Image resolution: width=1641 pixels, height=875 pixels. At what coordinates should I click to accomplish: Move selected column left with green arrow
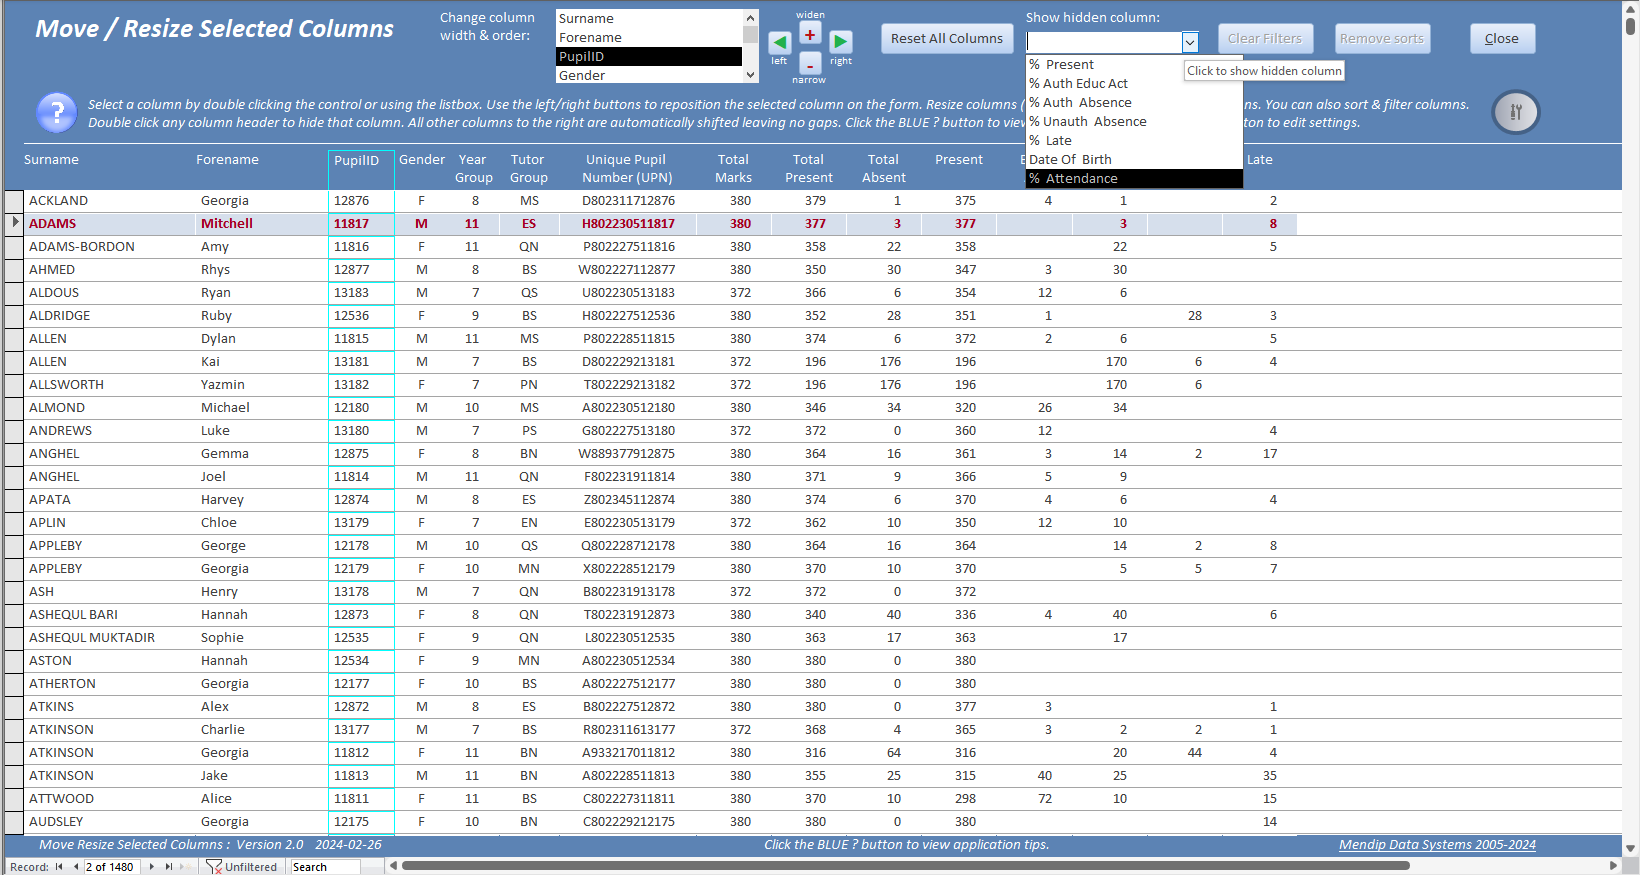779,42
